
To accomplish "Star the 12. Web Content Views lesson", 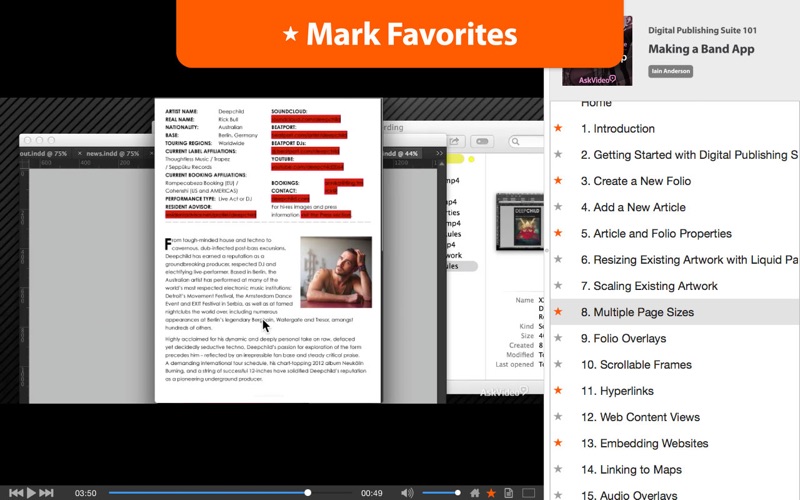I will coord(558,417).
